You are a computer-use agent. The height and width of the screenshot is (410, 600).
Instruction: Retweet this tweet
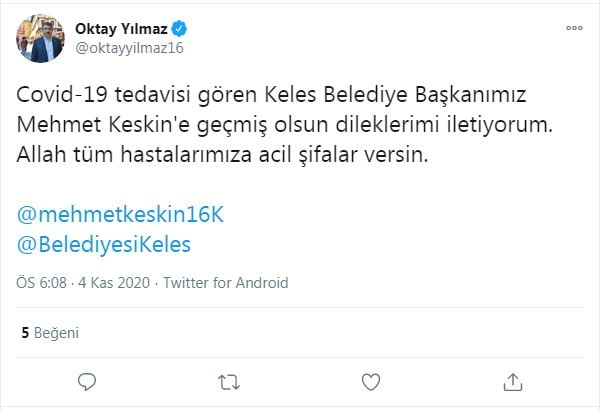click(x=229, y=381)
